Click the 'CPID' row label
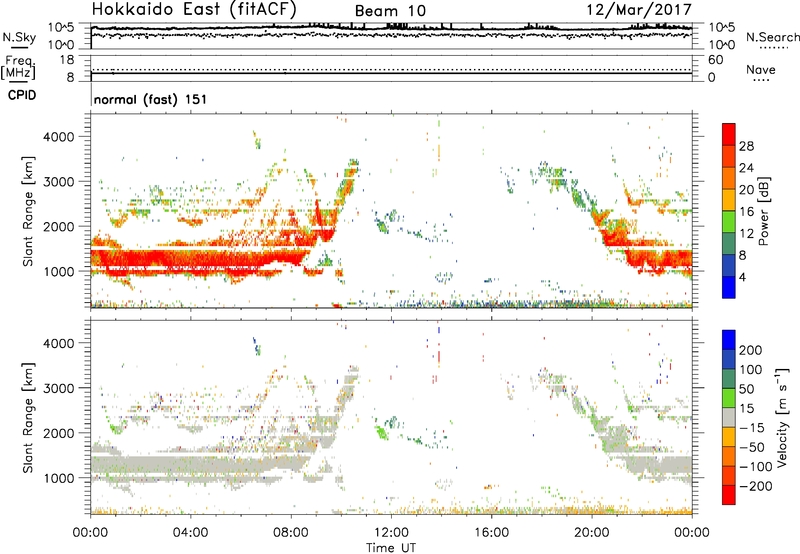The height and width of the screenshot is (554, 800). pos(22,95)
